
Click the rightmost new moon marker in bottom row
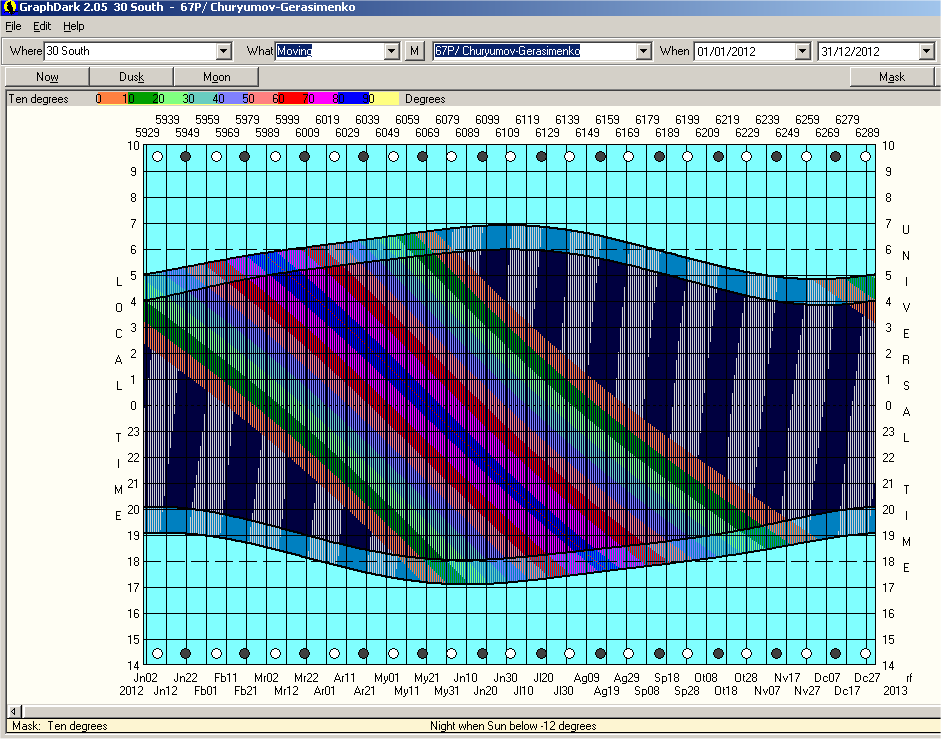pyautogui.click(x=834, y=653)
